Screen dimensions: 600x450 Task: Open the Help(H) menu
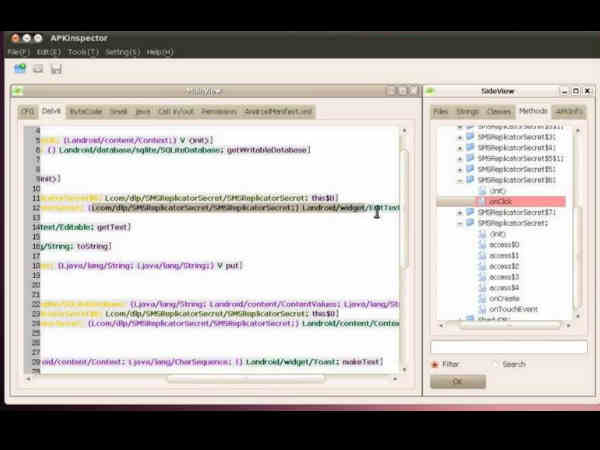click(x=160, y=52)
